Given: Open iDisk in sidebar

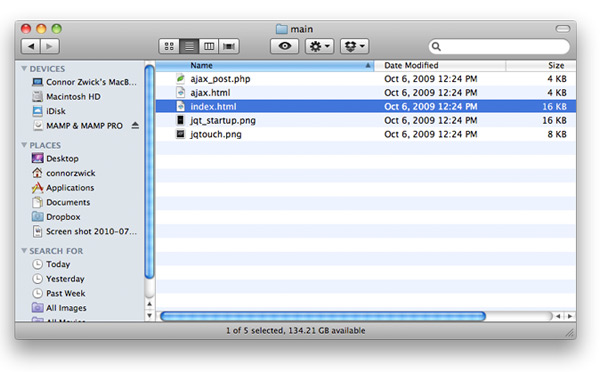Looking at the screenshot, I should [49, 111].
